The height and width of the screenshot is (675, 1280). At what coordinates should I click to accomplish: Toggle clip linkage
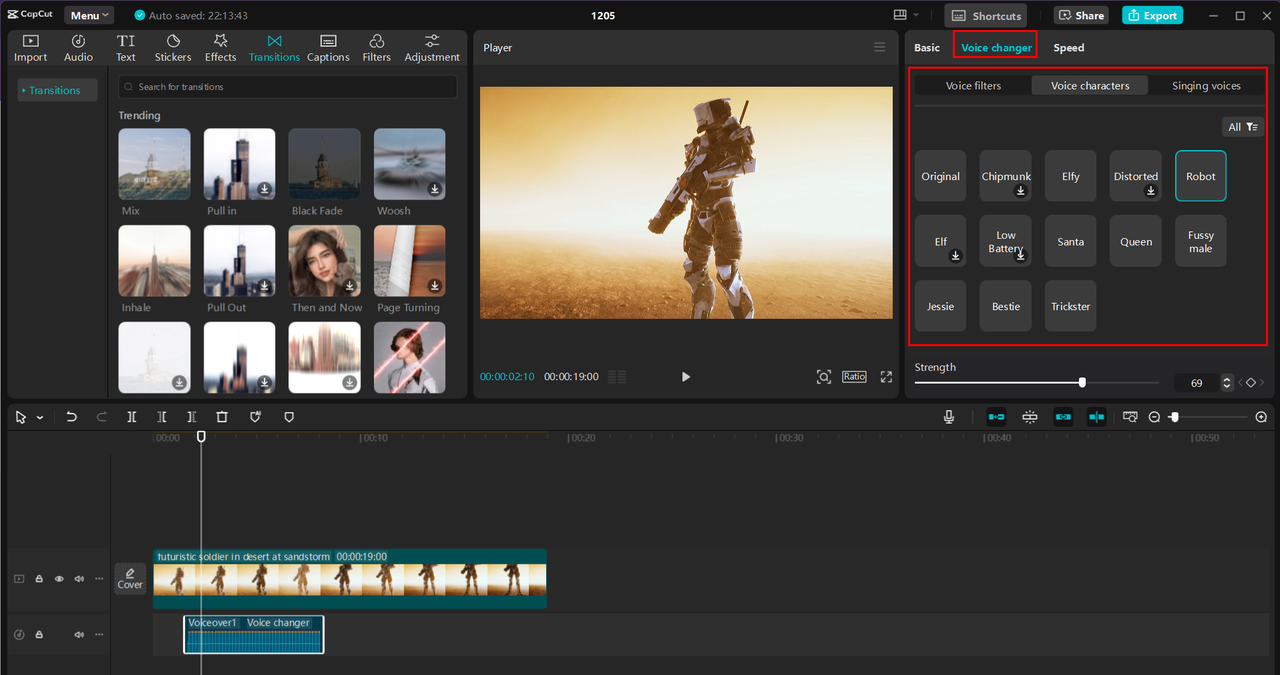tap(1063, 417)
